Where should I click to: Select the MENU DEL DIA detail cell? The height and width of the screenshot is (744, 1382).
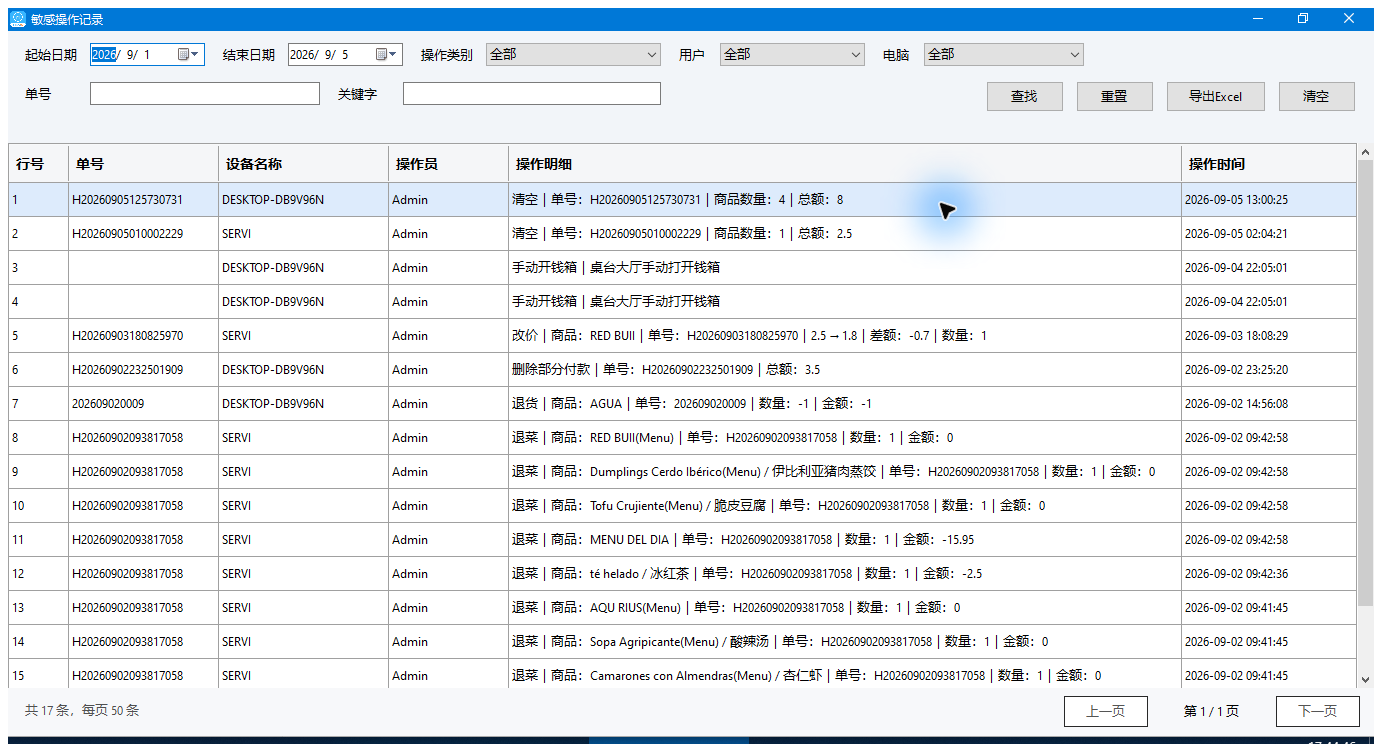pyautogui.click(x=845, y=540)
